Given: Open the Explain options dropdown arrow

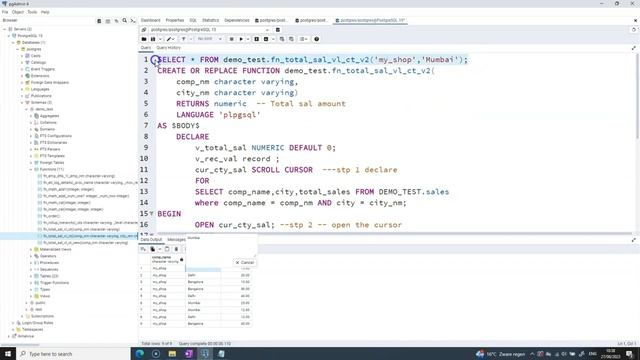Looking at the screenshot, I should (273, 39).
